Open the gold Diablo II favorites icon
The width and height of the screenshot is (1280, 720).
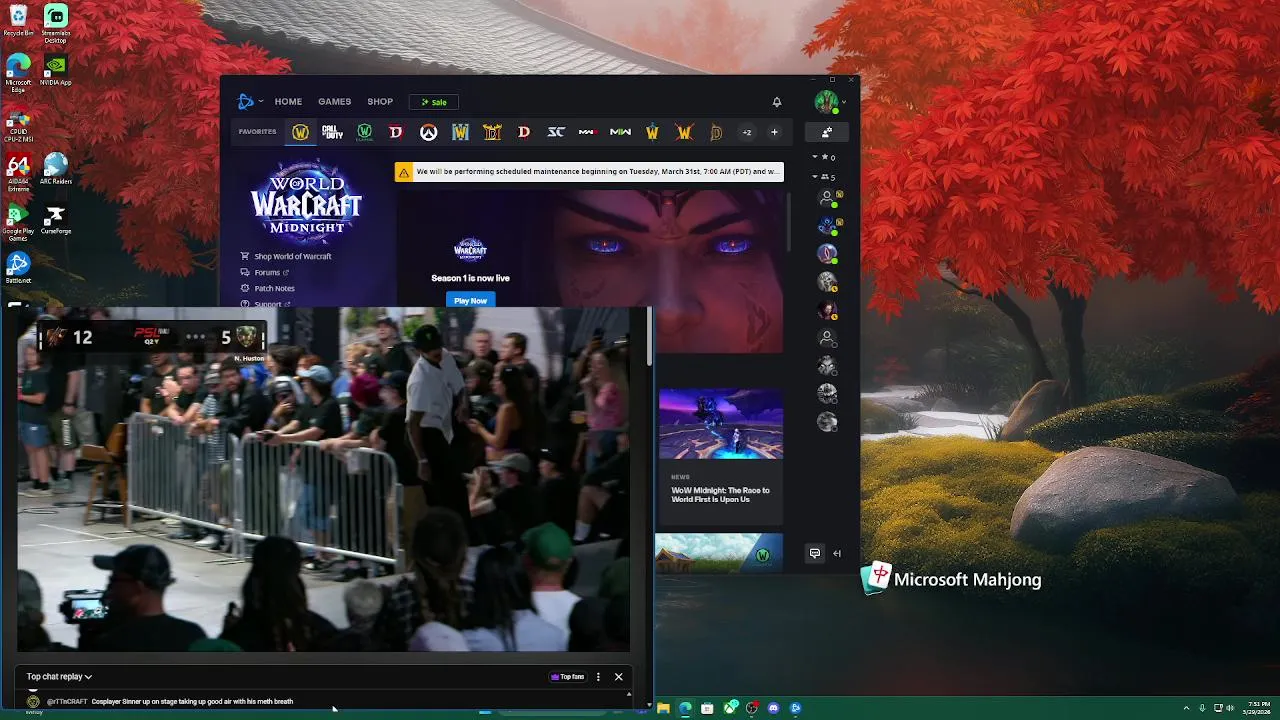[492, 132]
